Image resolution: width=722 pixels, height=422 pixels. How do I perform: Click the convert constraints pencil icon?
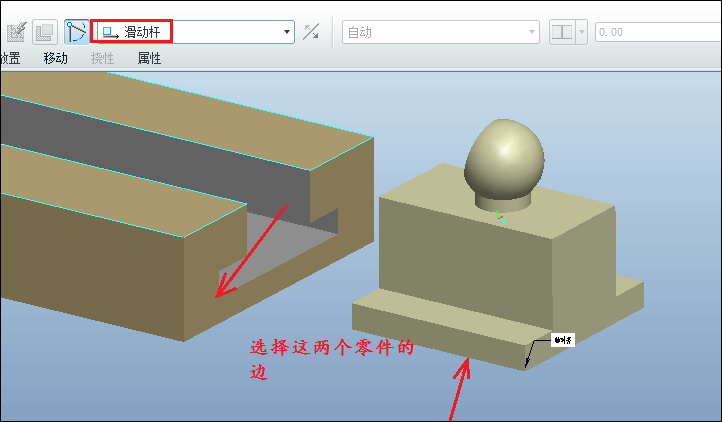(x=17, y=32)
